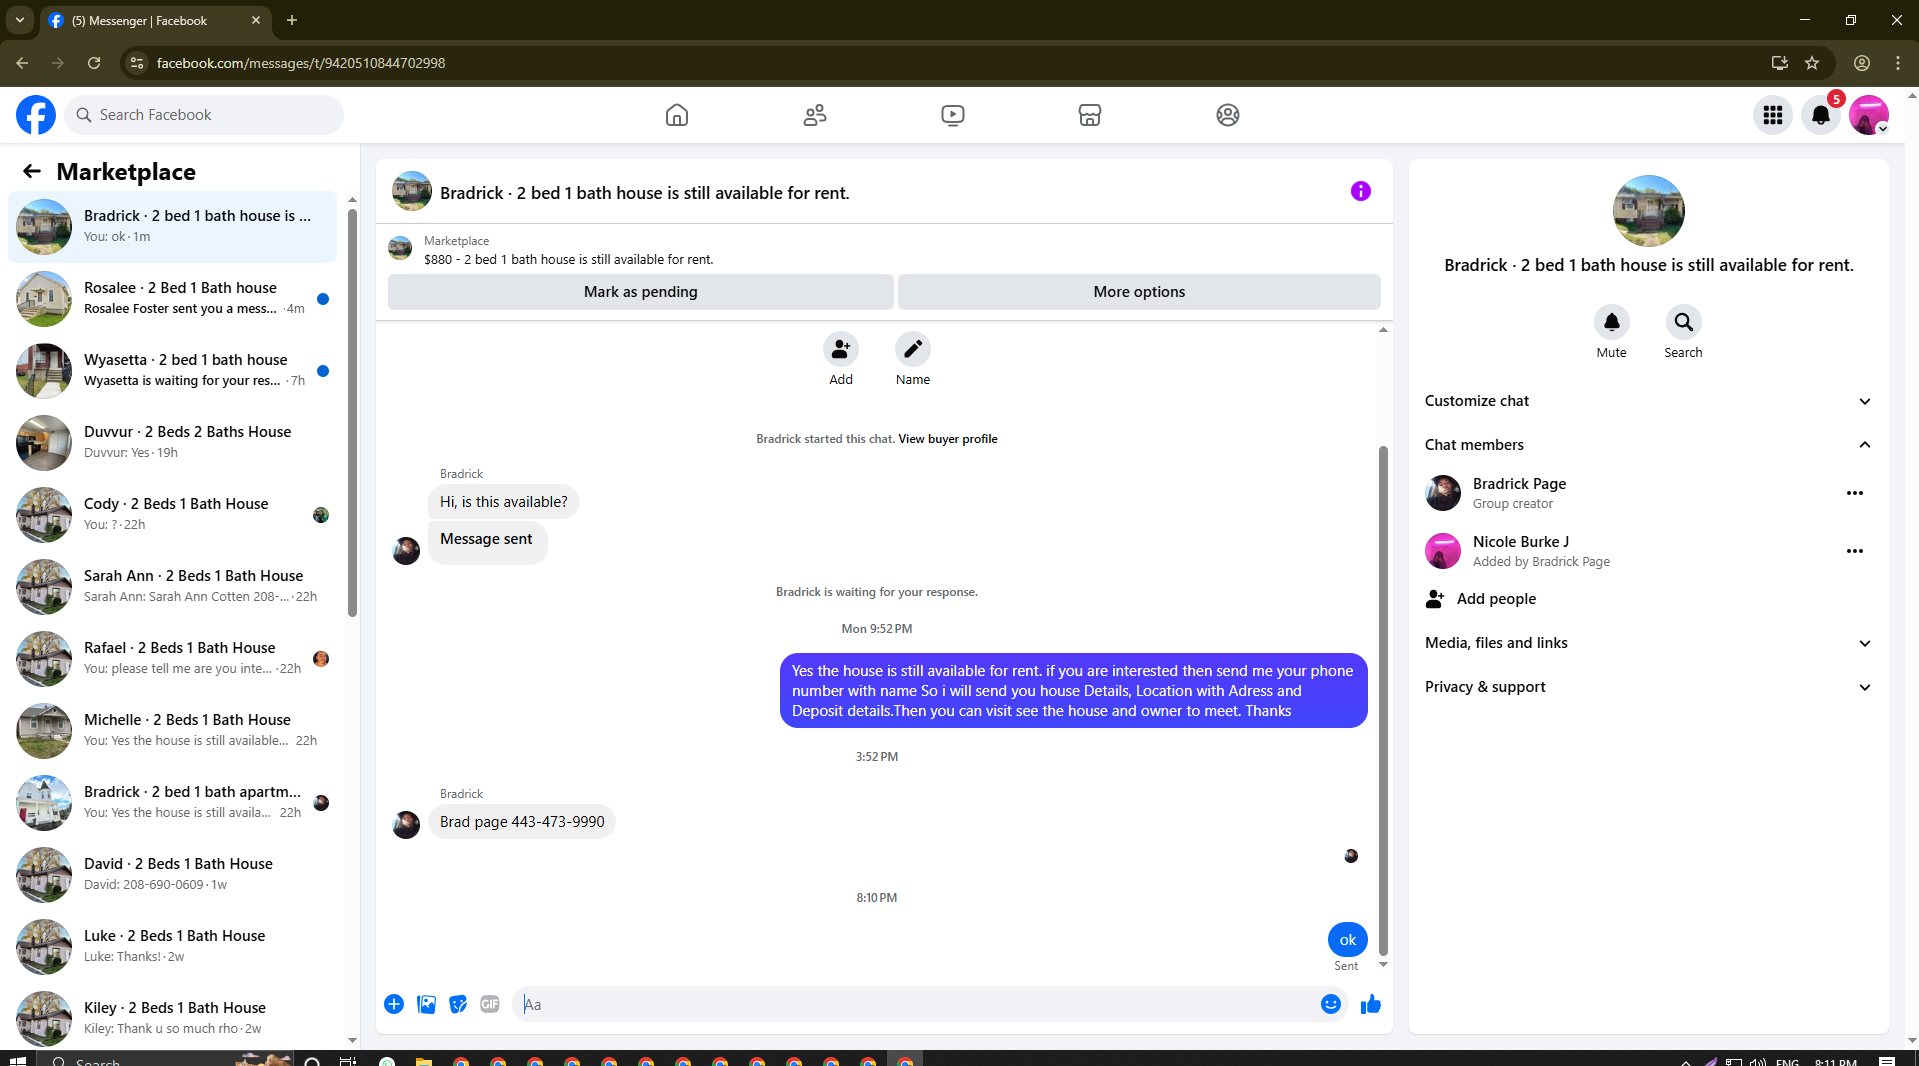Open Kiley 2 Beds 1 Bath House chat
1919x1066 pixels.
(172, 1018)
